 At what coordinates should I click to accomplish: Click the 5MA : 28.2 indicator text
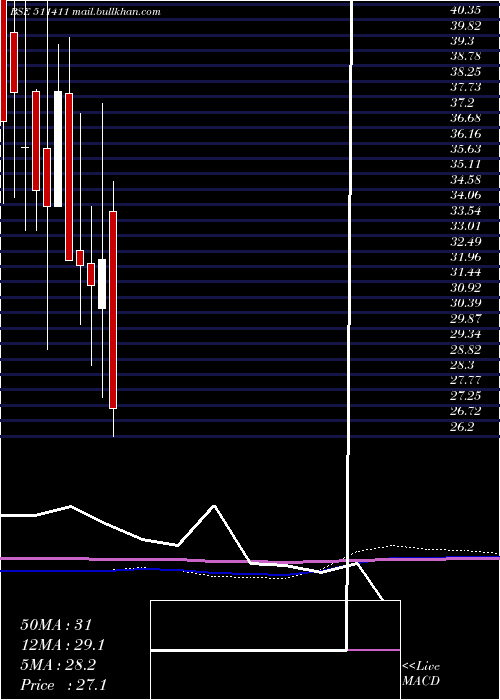coord(58,665)
